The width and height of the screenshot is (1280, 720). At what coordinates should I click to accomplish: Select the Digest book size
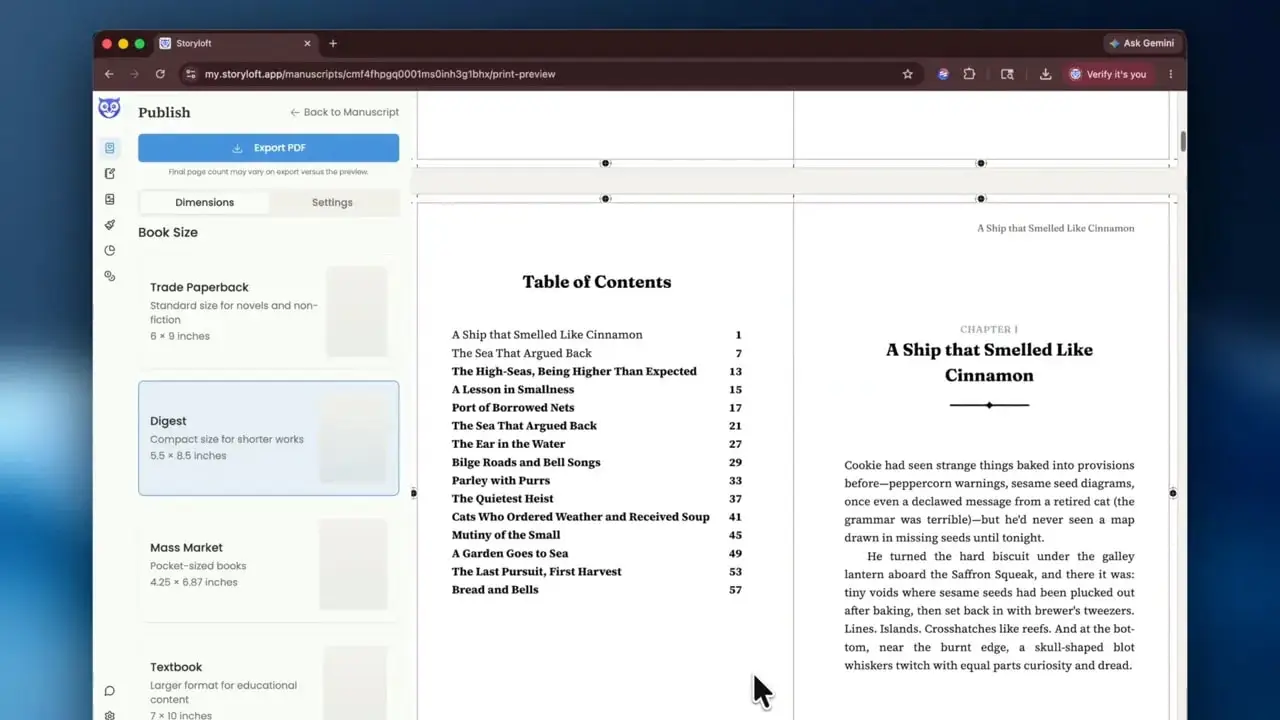point(268,438)
